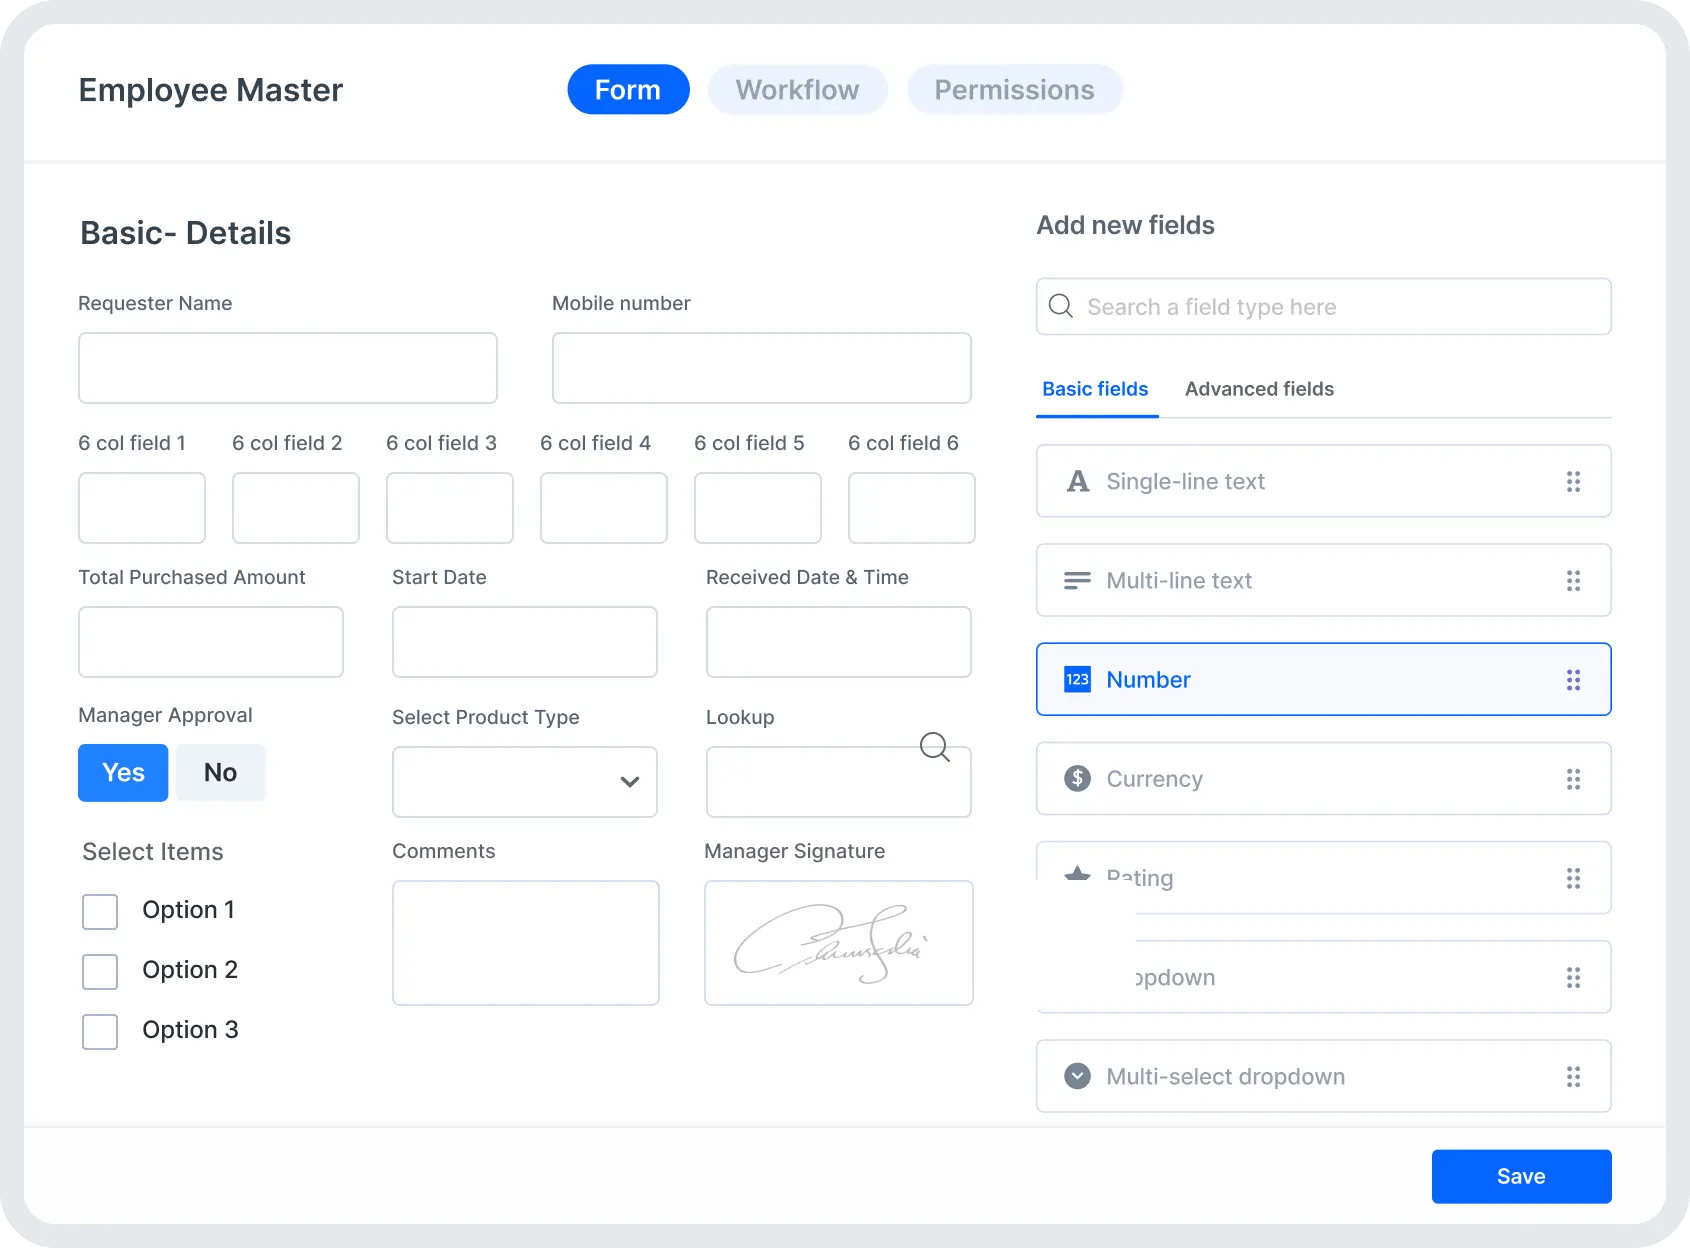
Task: Click the drag handle on the Number field
Action: point(1574,679)
